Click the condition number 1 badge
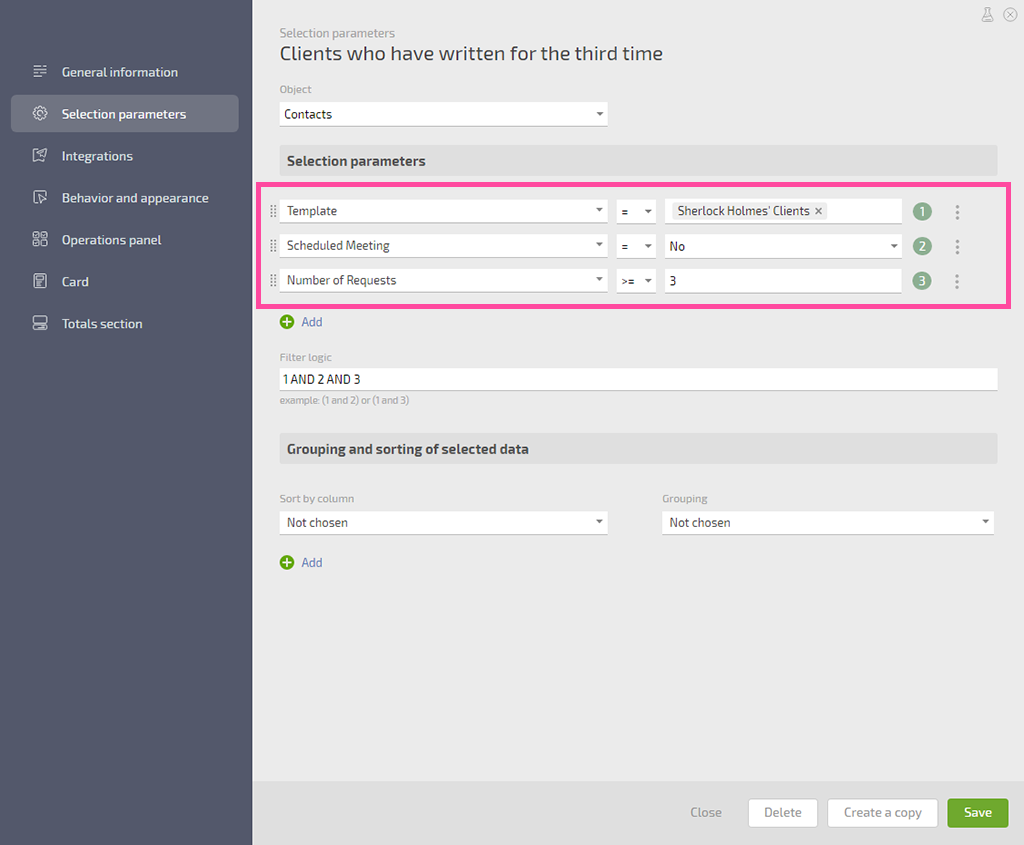1024x845 pixels. point(922,212)
